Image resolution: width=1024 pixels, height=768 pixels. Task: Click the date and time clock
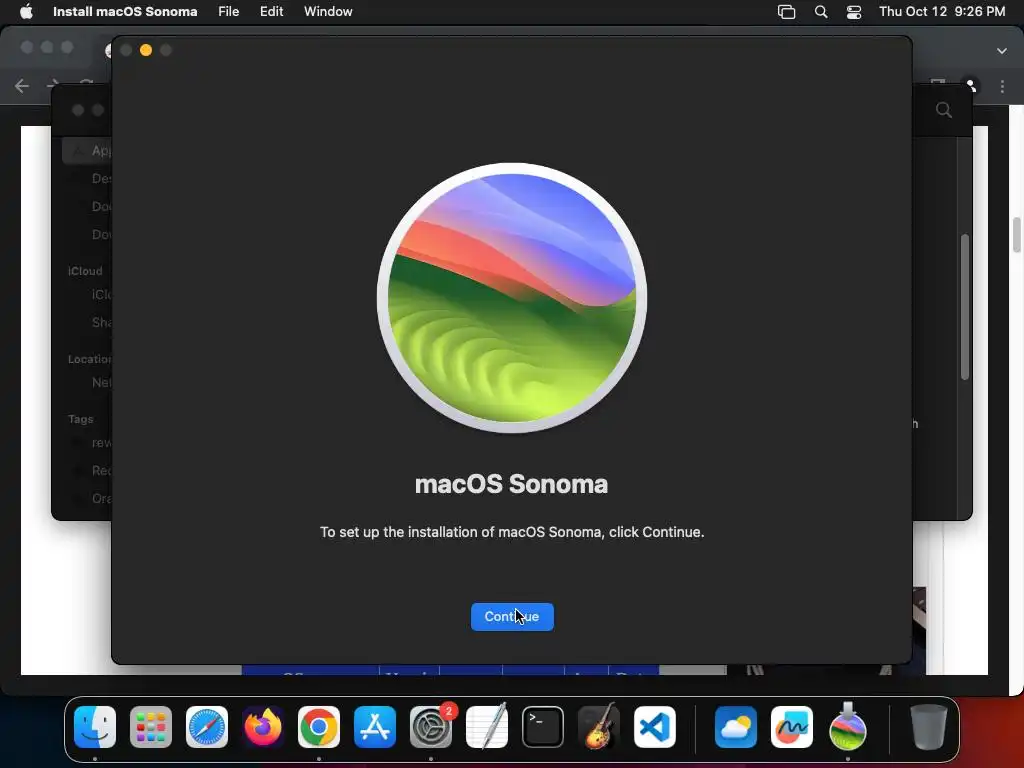pos(942,11)
